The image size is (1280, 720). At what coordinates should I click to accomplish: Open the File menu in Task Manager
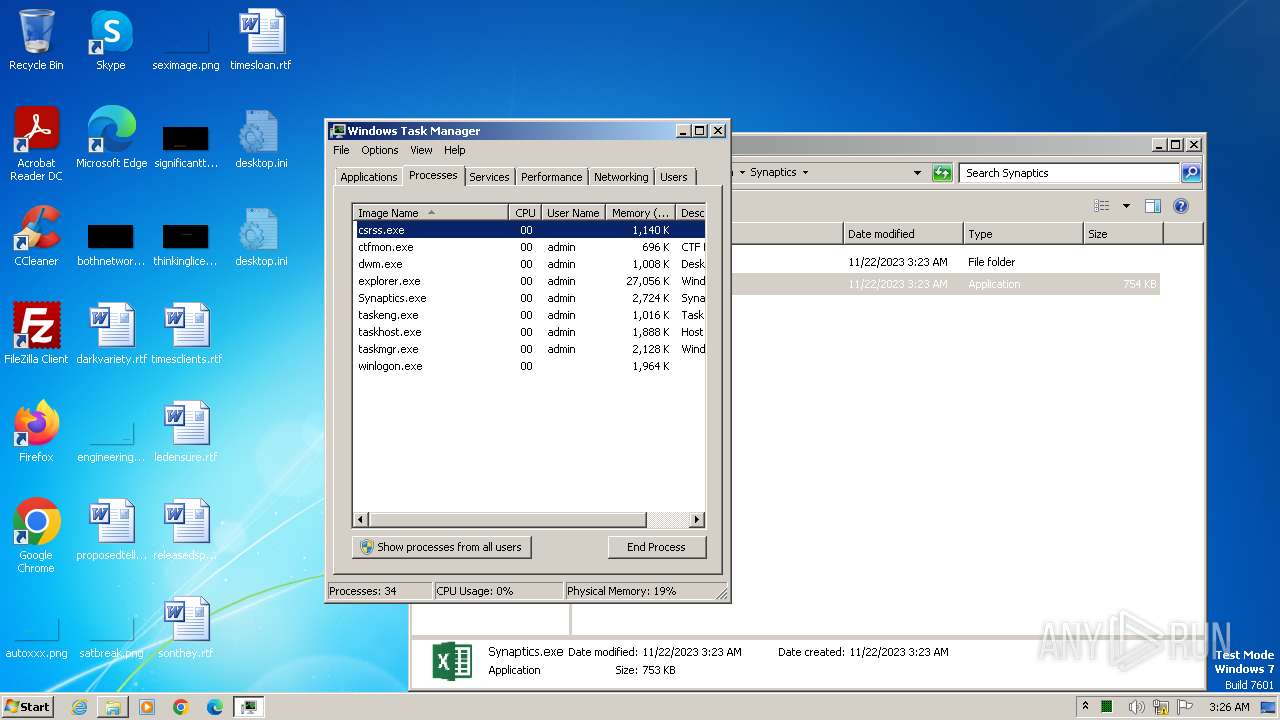(x=341, y=150)
